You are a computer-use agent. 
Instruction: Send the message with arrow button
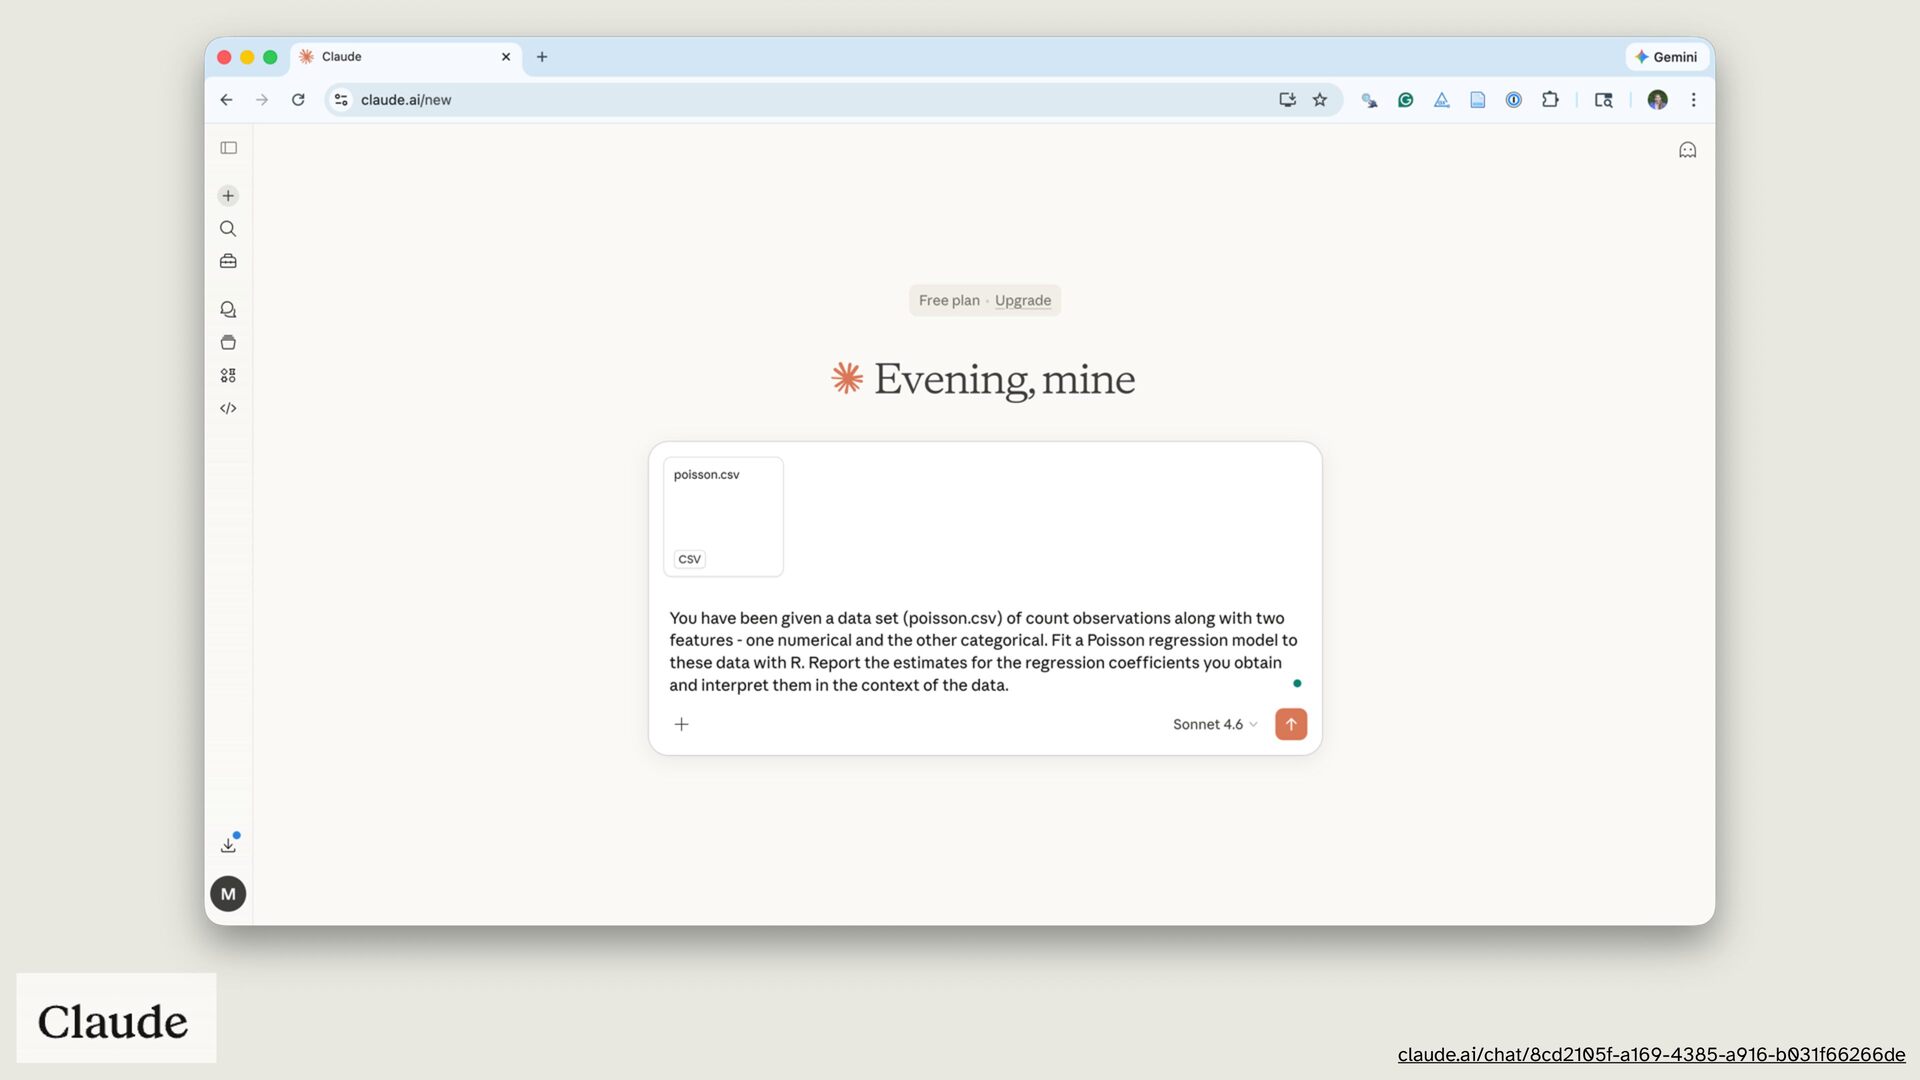[x=1290, y=724]
